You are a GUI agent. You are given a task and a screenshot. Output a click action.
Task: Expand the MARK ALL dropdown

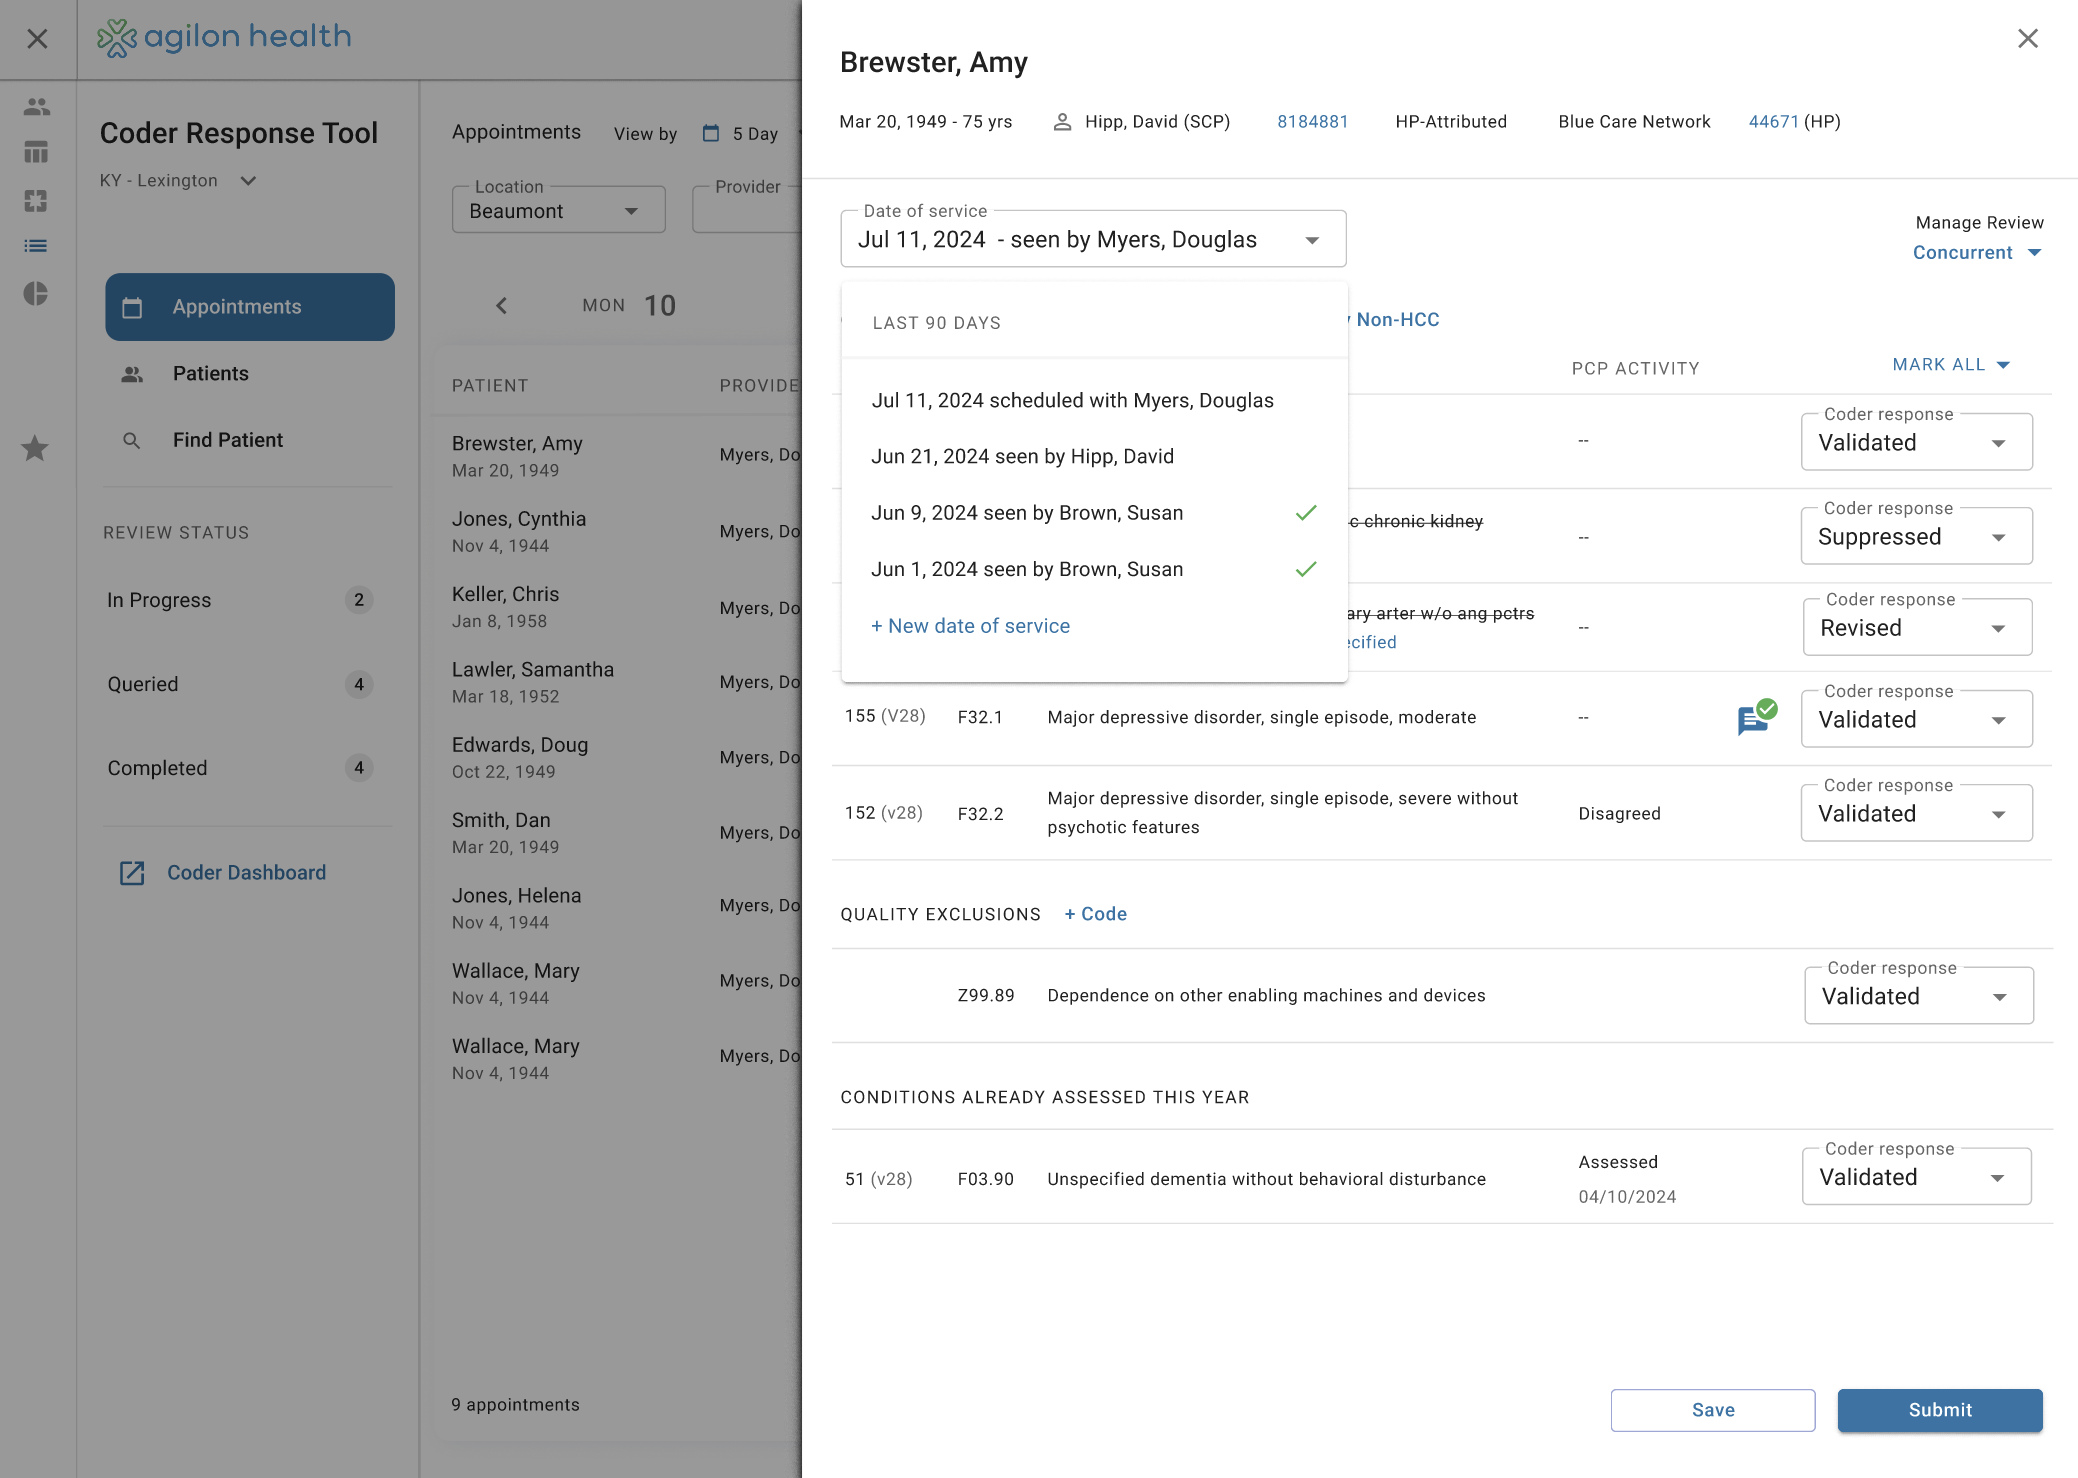click(x=1951, y=365)
